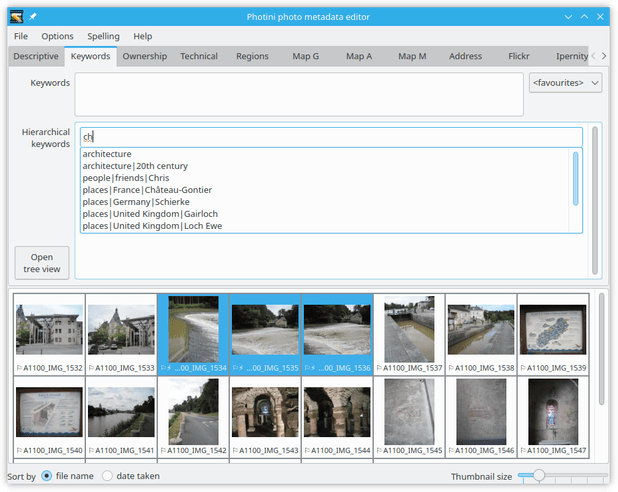Choose suggestion 'places|United Kingdom|Gairloch'
618x492 pixels.
pos(325,214)
